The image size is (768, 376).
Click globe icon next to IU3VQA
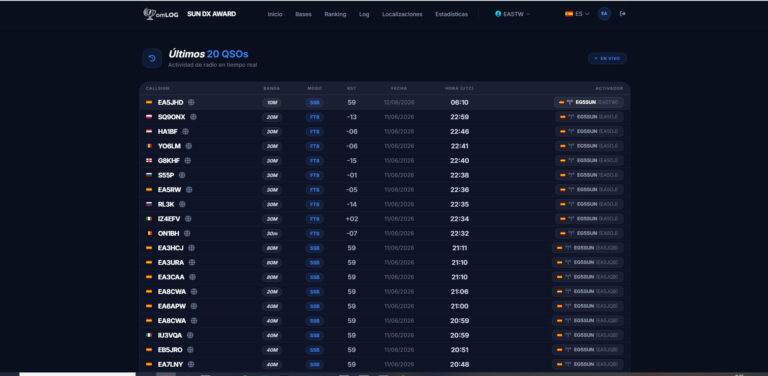click(x=190, y=335)
